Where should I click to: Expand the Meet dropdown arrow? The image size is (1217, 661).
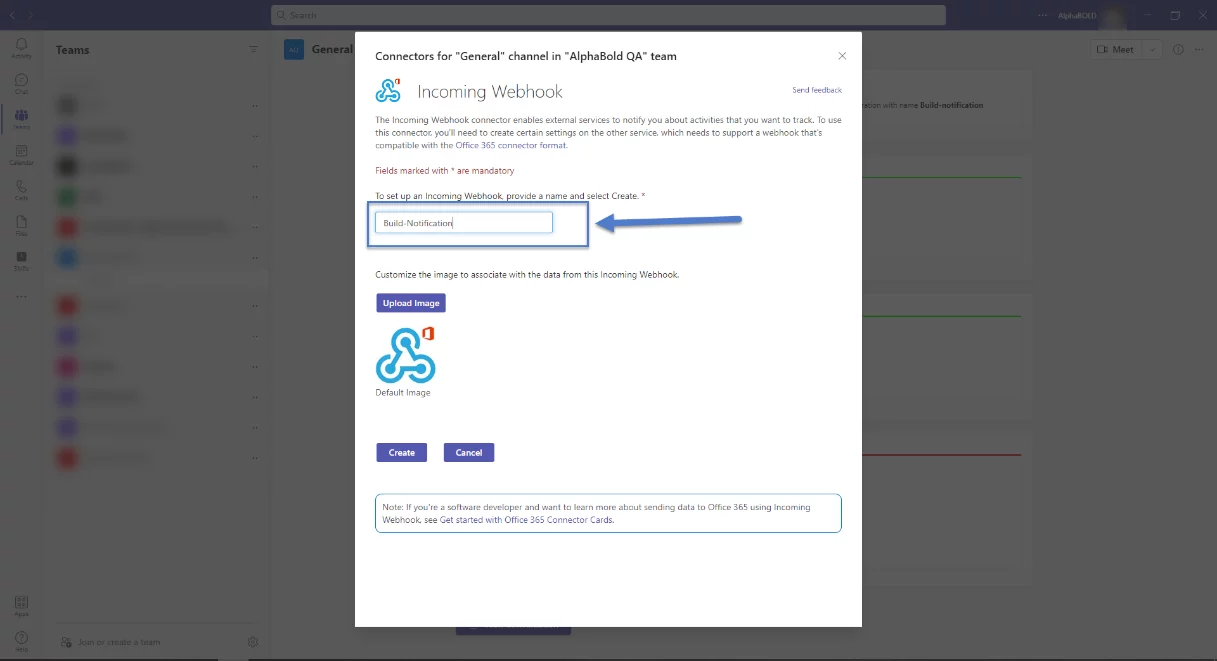[x=1152, y=49]
